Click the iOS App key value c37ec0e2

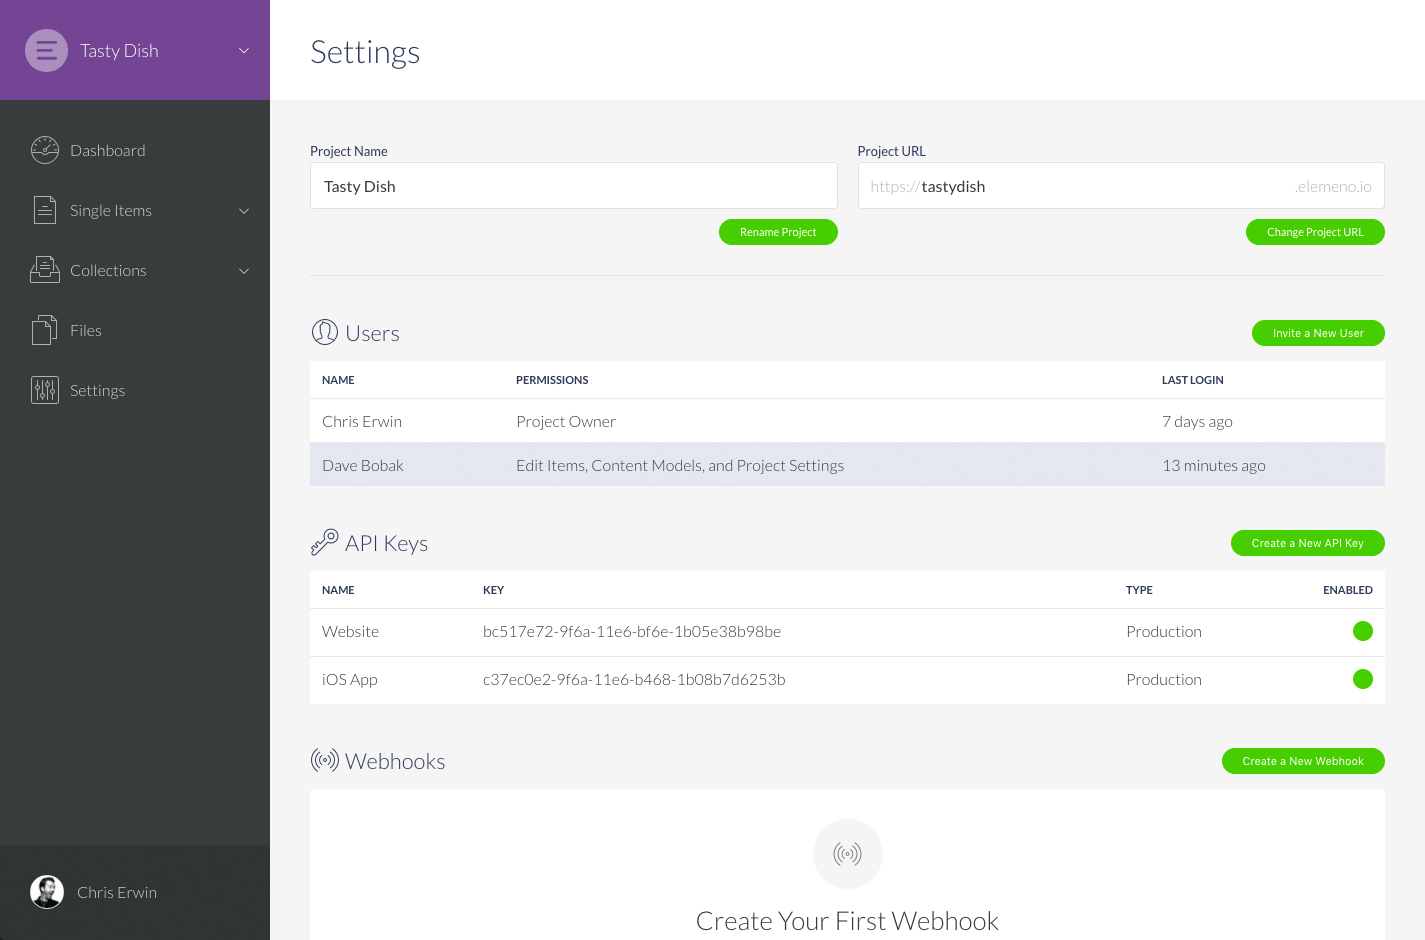click(634, 679)
